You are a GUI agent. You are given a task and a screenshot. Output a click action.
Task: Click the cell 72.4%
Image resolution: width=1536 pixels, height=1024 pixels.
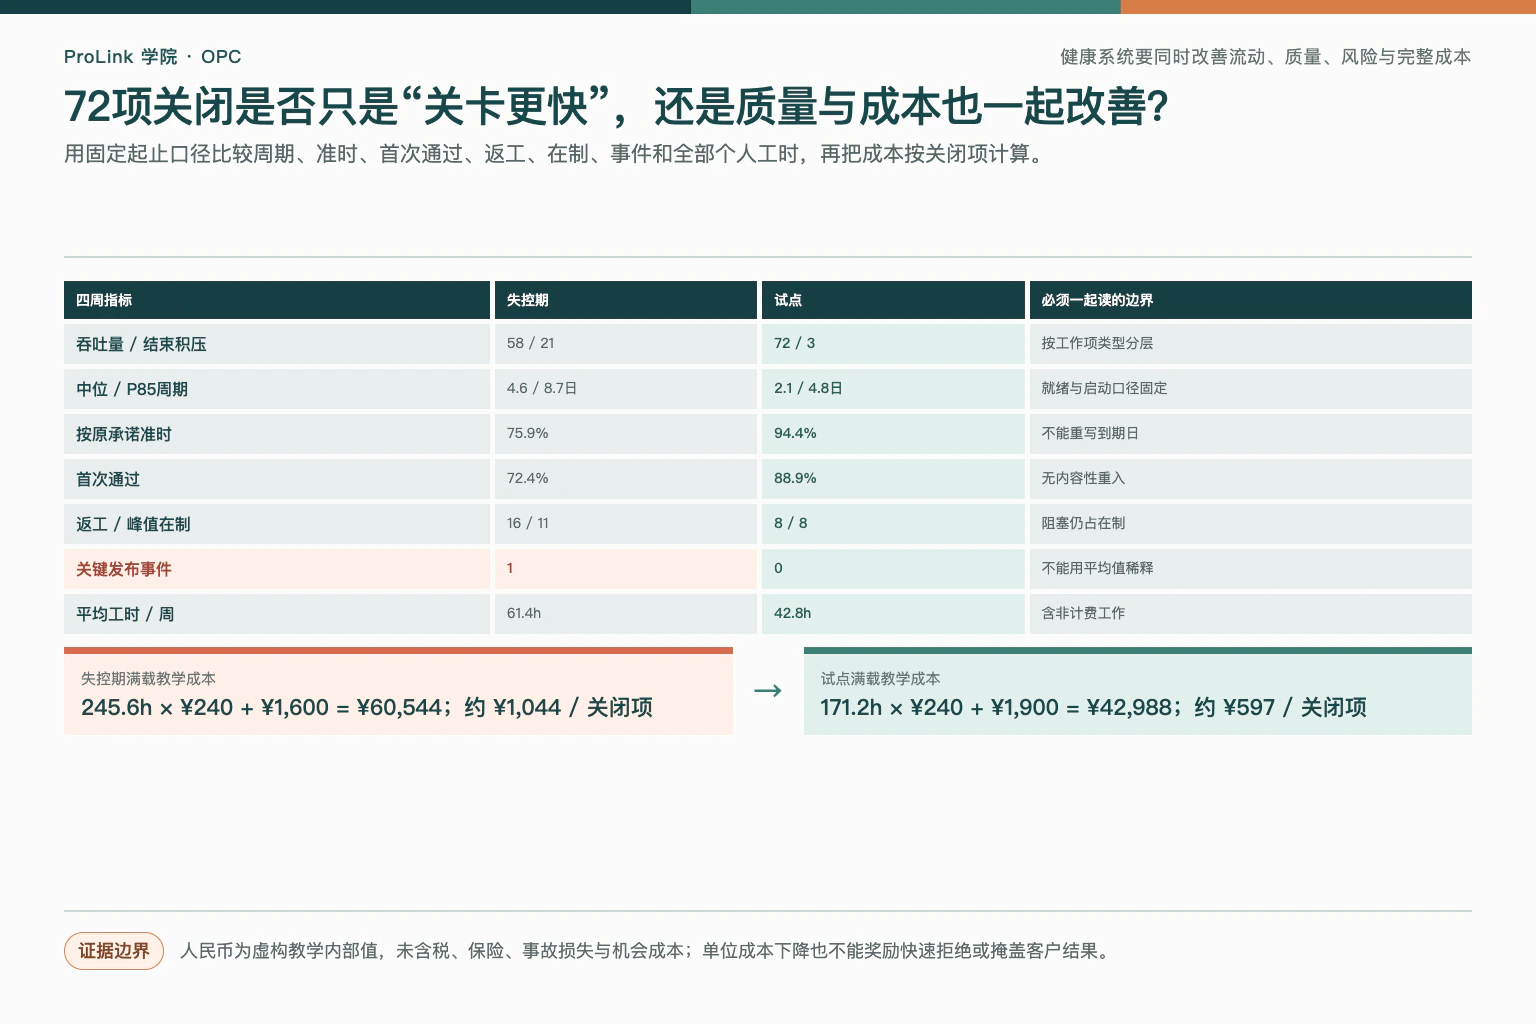click(x=626, y=479)
